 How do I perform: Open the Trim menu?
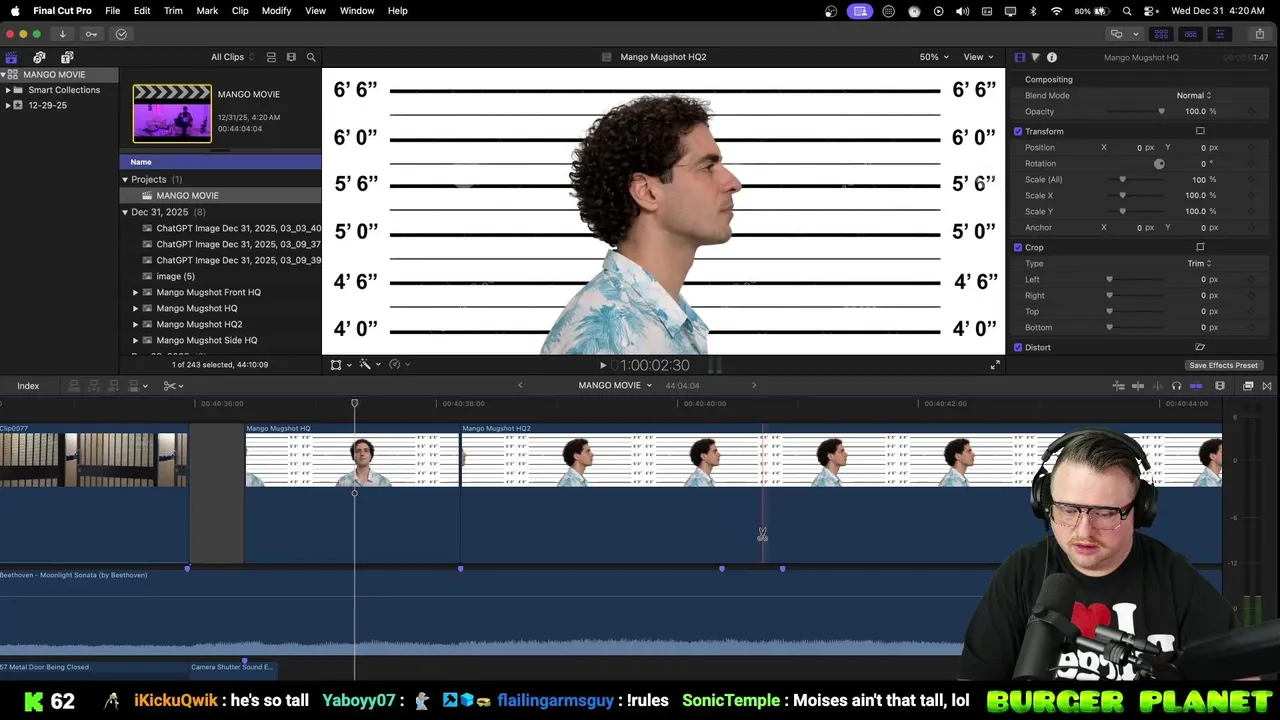click(x=173, y=10)
